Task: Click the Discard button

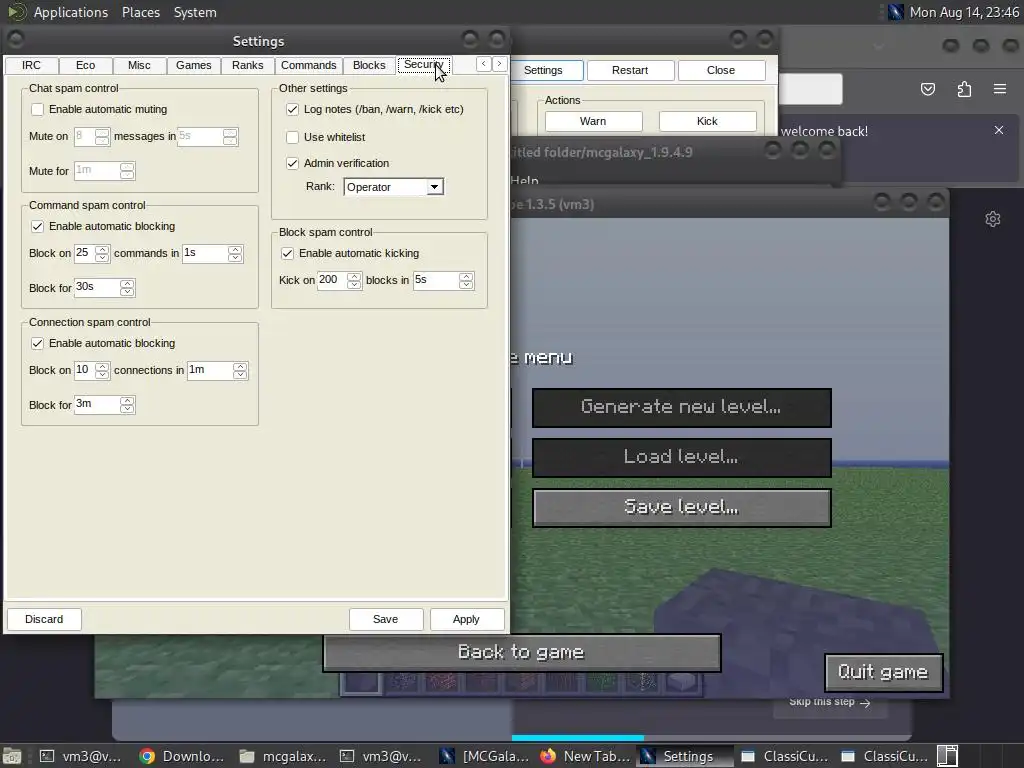Action: point(44,619)
